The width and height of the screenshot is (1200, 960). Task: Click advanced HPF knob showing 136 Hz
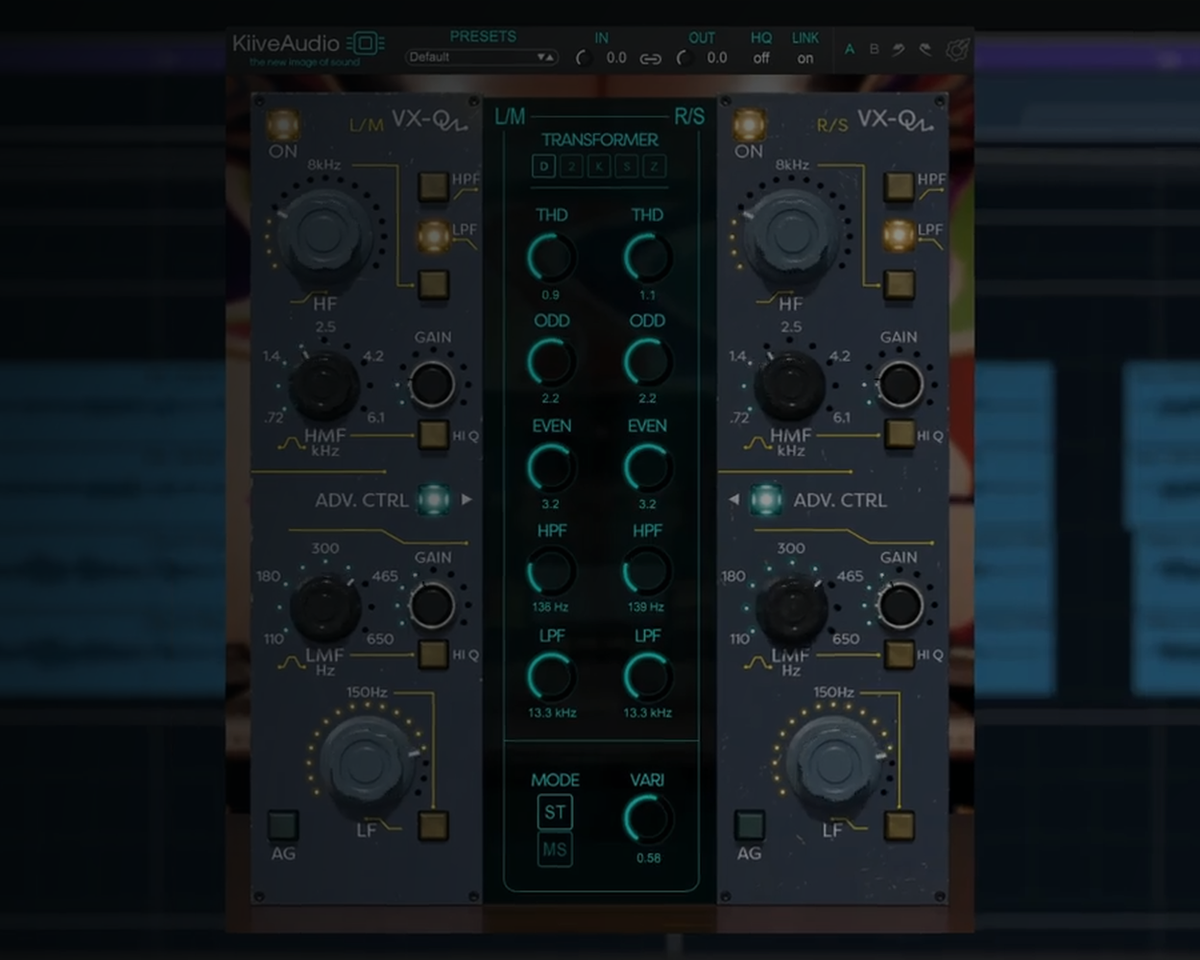[551, 572]
